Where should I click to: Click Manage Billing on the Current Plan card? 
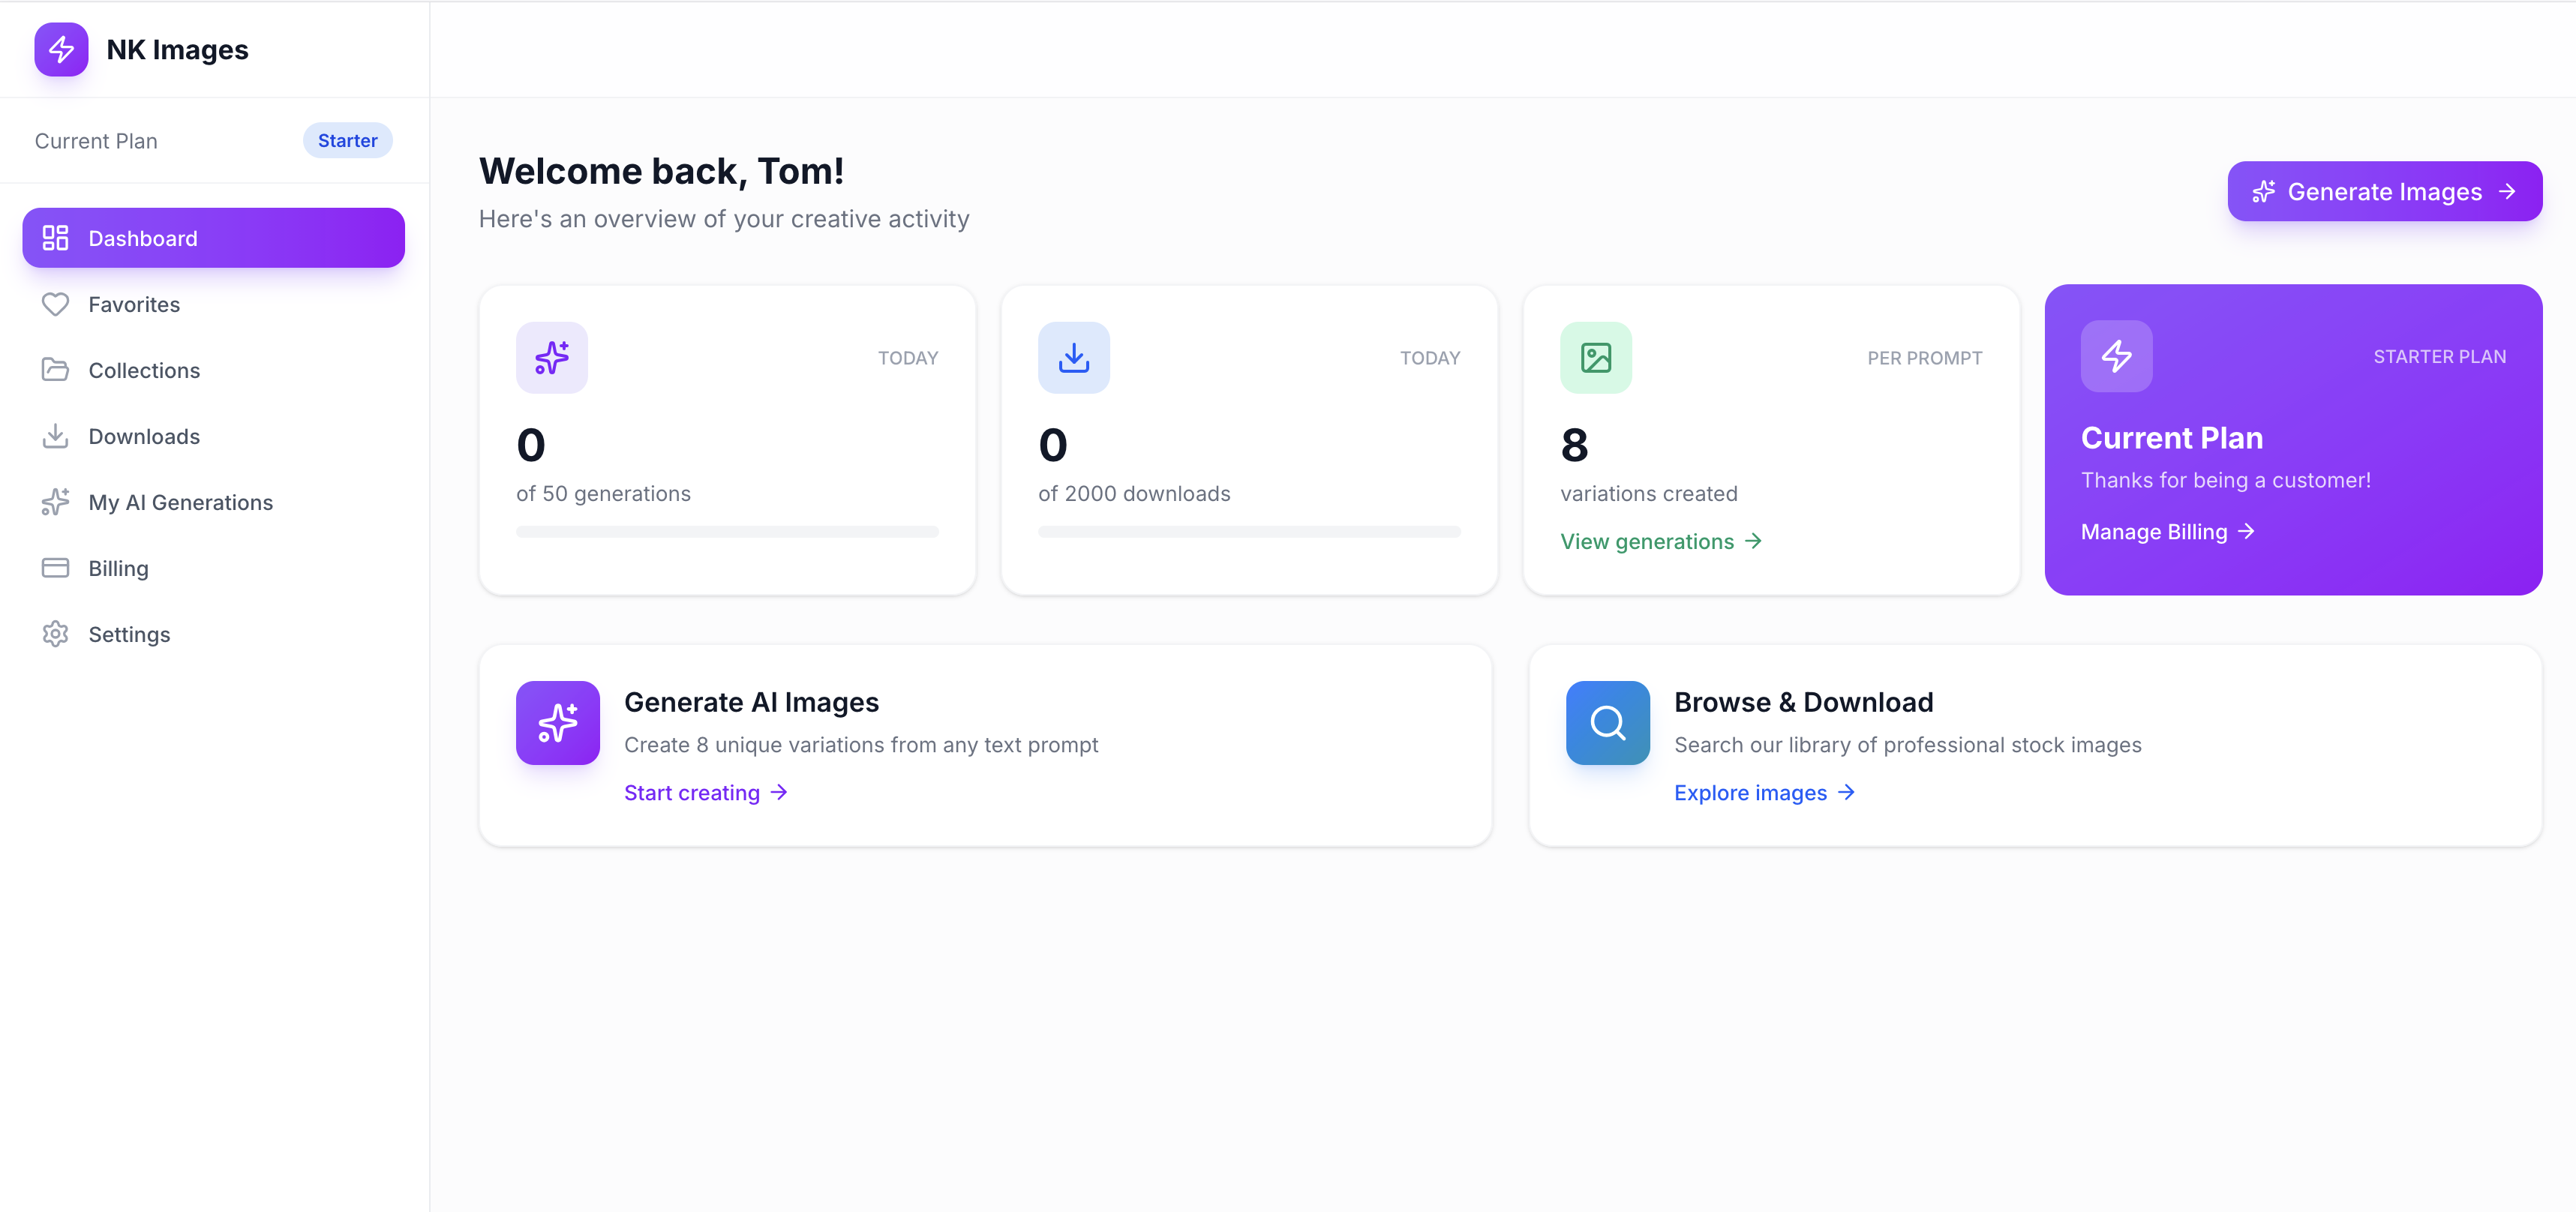(2154, 531)
